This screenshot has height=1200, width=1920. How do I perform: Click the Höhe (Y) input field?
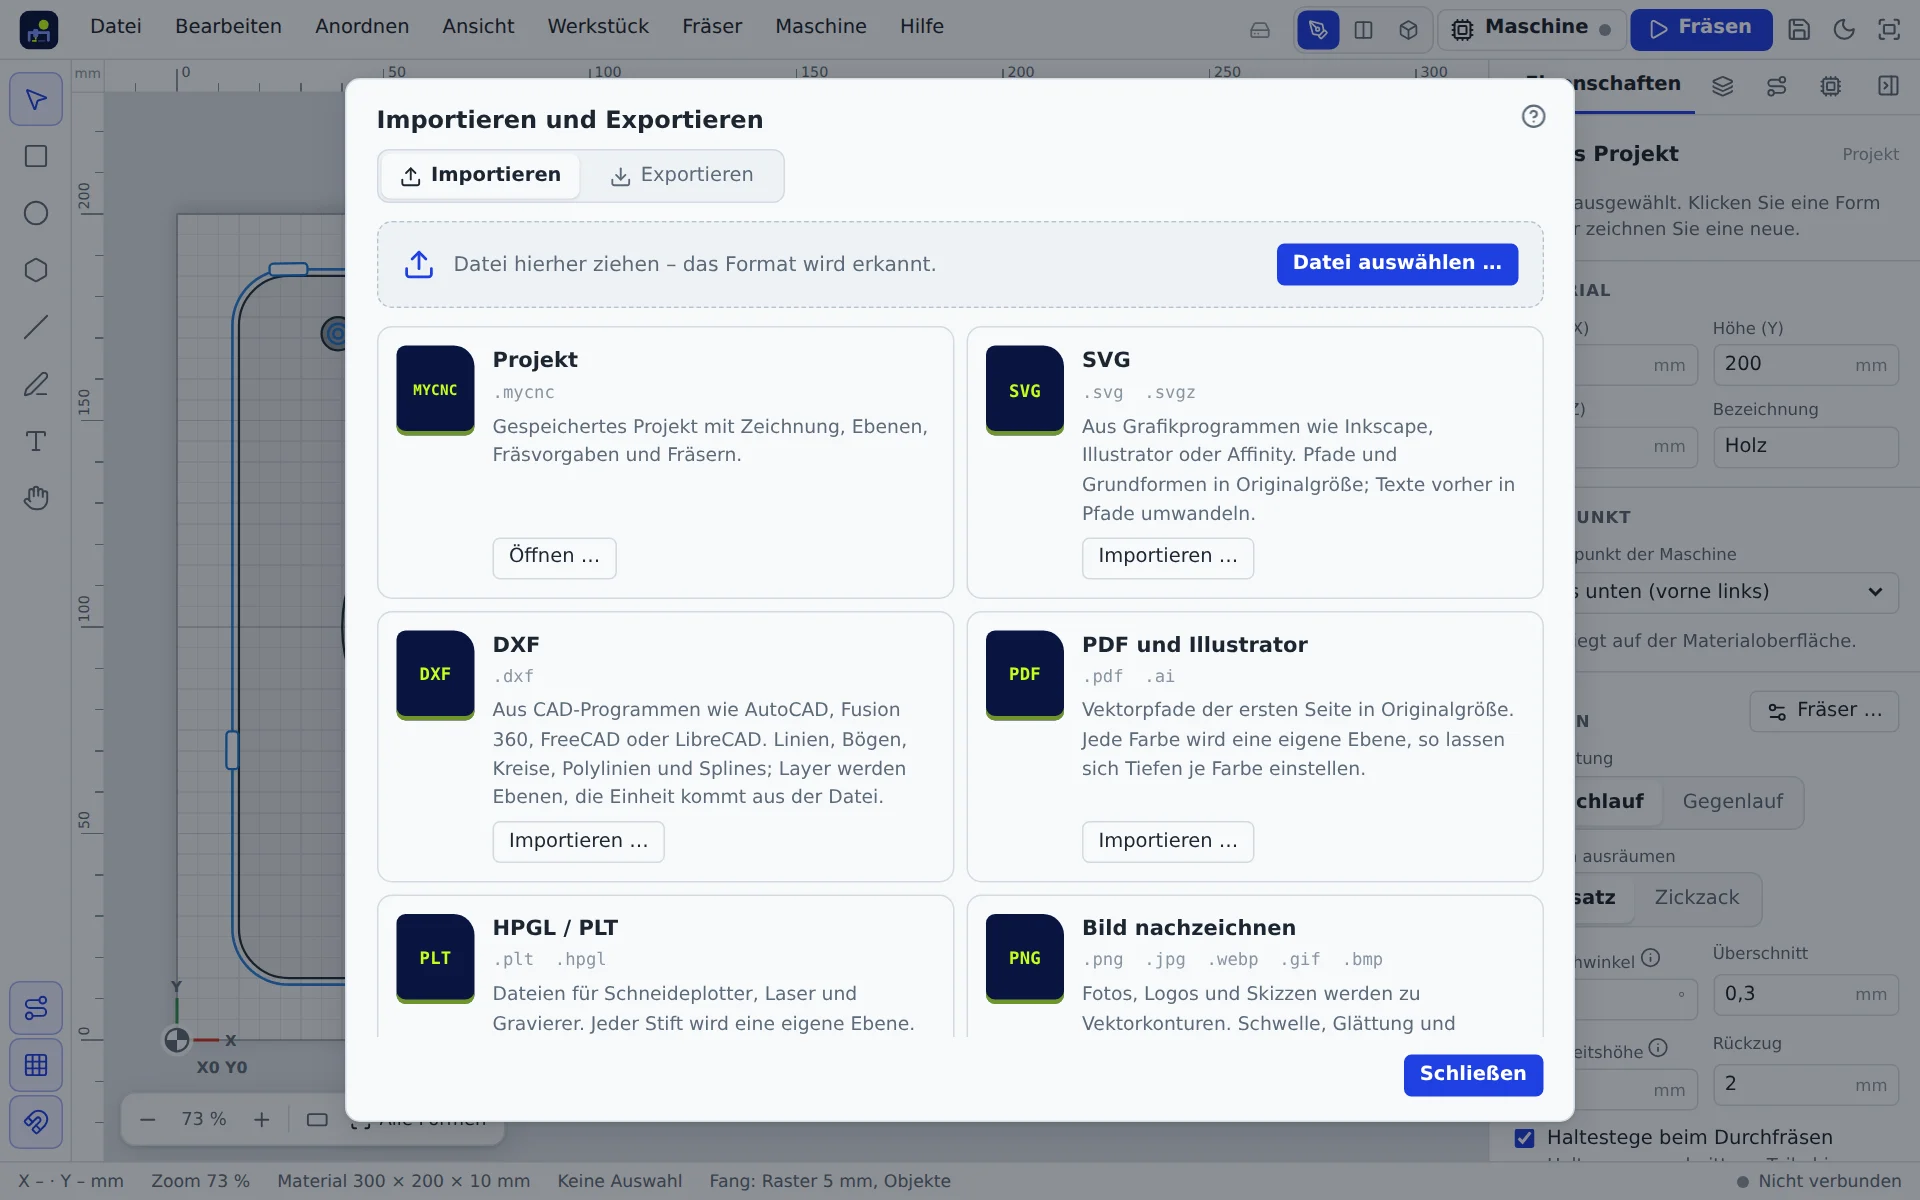tap(1805, 365)
